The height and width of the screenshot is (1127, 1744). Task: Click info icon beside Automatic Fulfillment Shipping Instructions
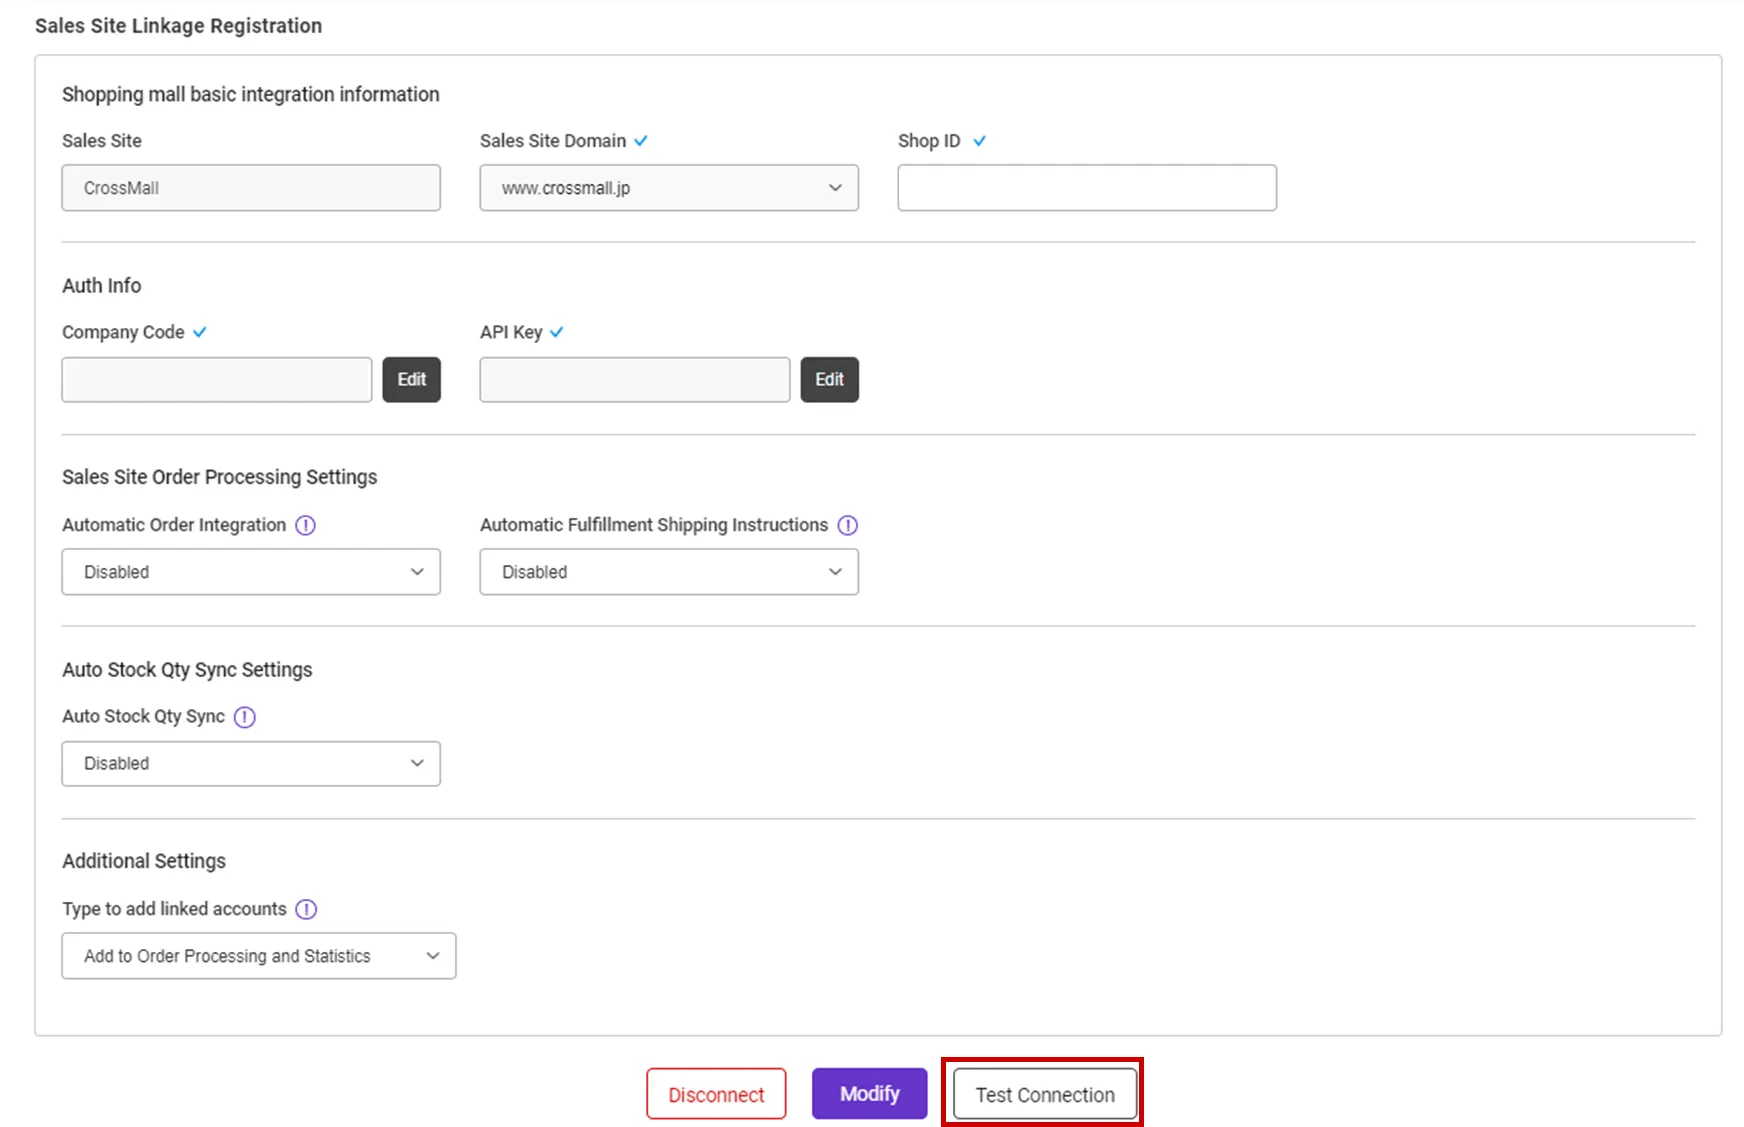[848, 525]
